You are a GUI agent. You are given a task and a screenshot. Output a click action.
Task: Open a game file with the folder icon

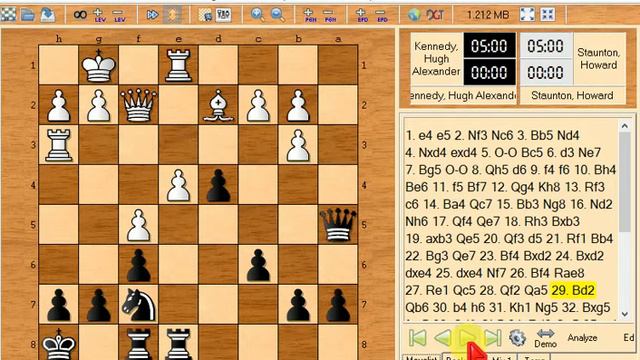(x=28, y=15)
